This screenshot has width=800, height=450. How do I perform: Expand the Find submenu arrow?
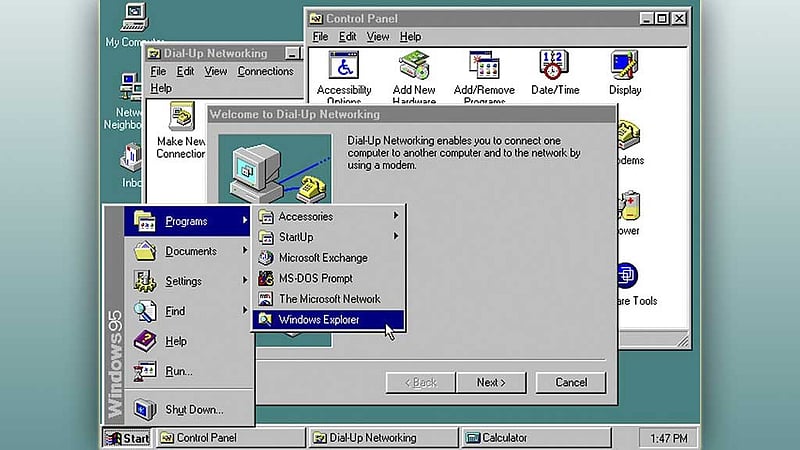coord(245,310)
